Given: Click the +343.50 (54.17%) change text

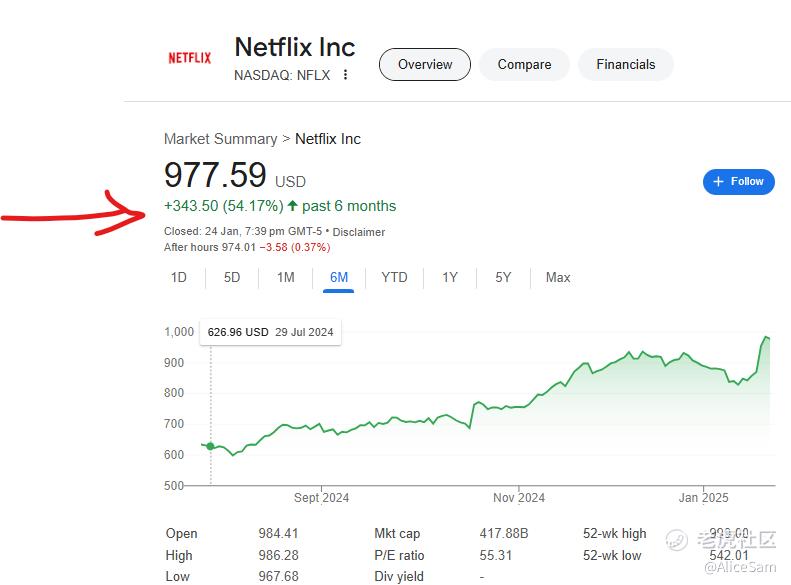Looking at the screenshot, I should click(x=223, y=206).
